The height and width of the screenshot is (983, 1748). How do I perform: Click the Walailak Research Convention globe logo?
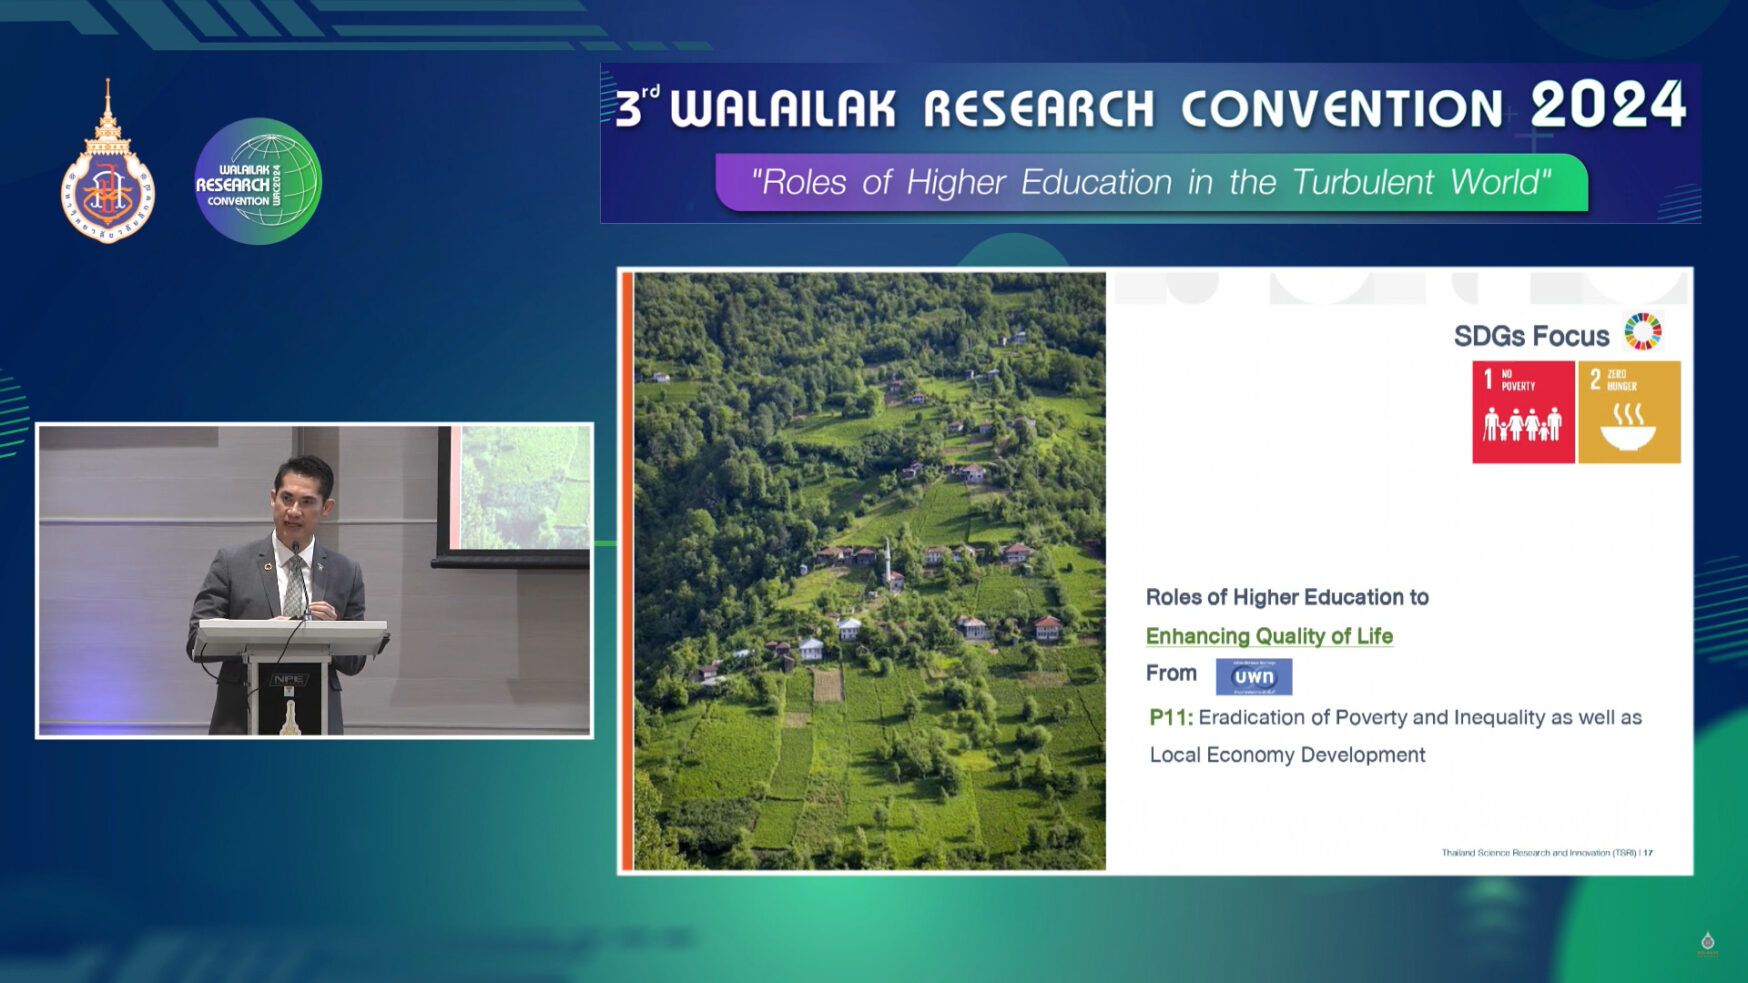[258, 182]
